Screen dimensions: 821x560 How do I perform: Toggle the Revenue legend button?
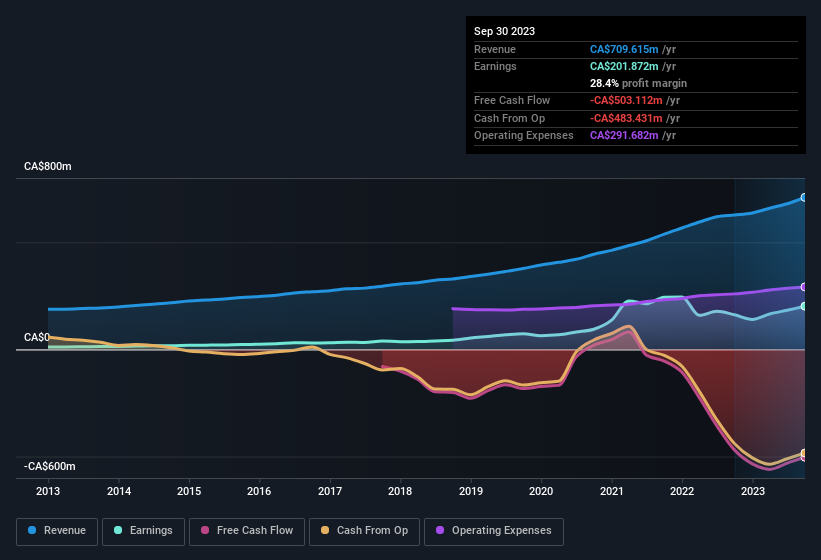point(57,530)
